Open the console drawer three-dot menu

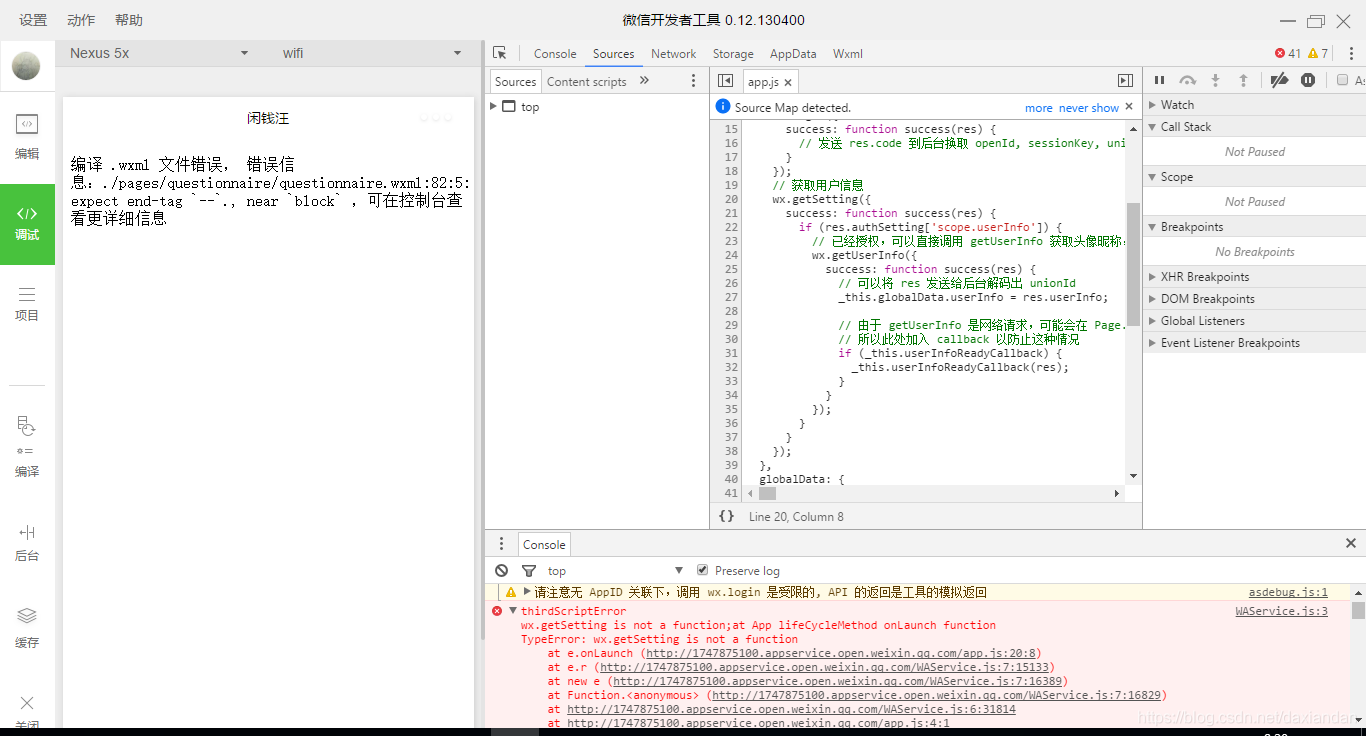[502, 544]
